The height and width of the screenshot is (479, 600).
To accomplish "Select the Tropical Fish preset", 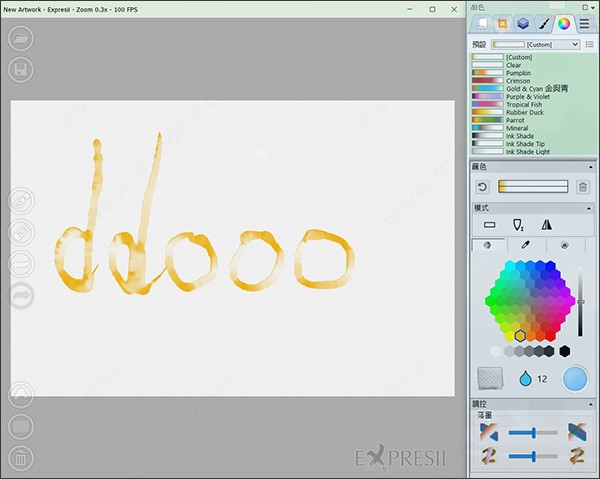I will point(526,104).
